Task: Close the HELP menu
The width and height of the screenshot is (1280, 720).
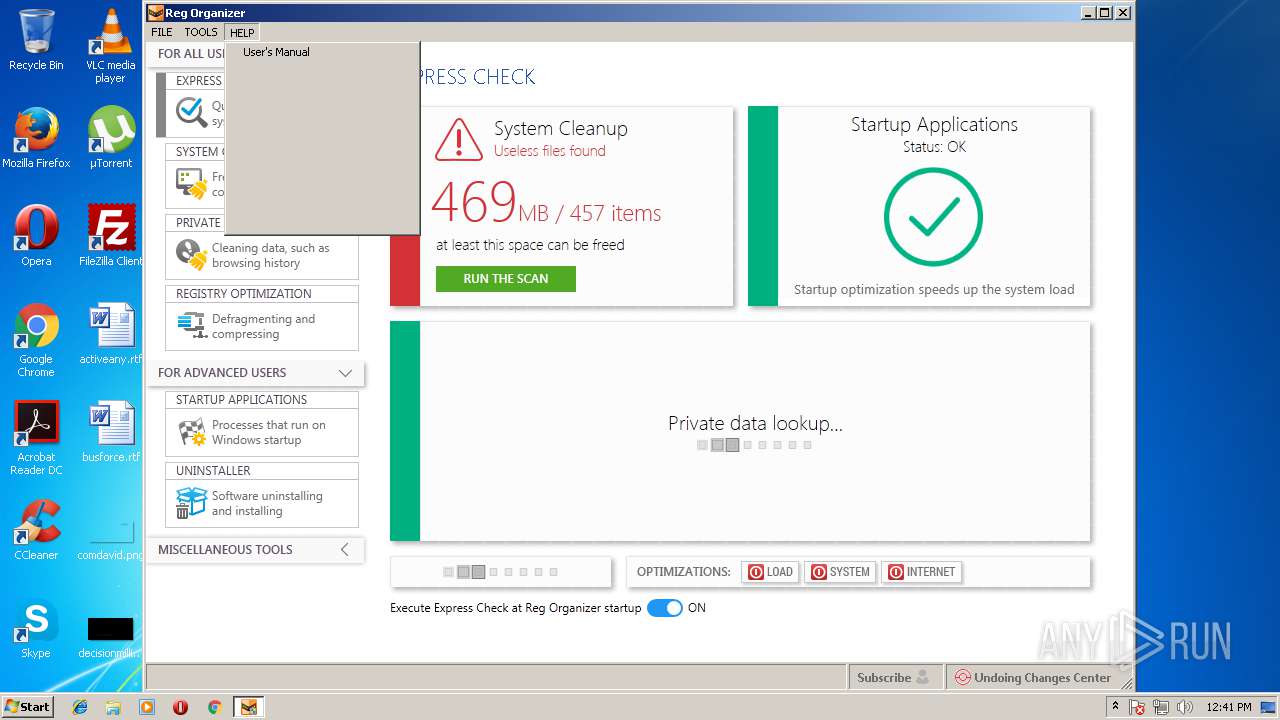Action: click(x=242, y=32)
